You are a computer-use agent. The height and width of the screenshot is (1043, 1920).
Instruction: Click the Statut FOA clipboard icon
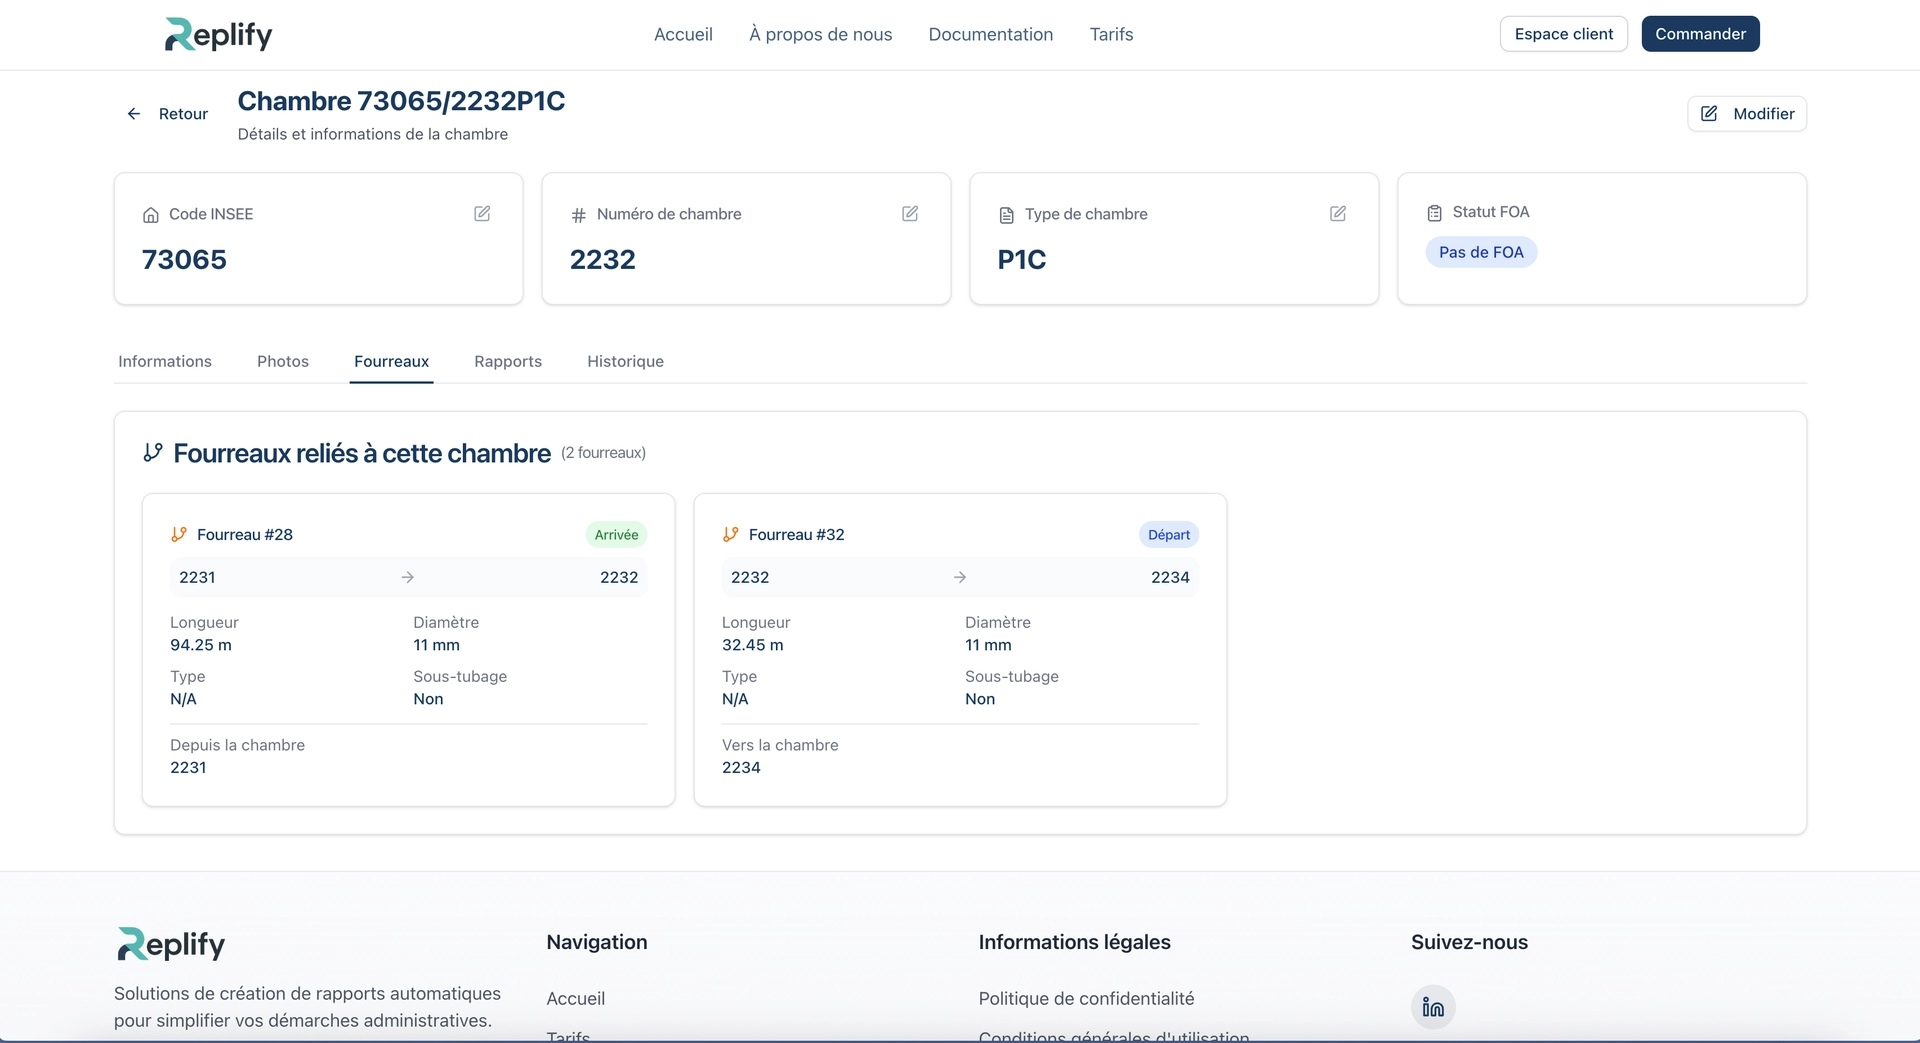(1435, 213)
